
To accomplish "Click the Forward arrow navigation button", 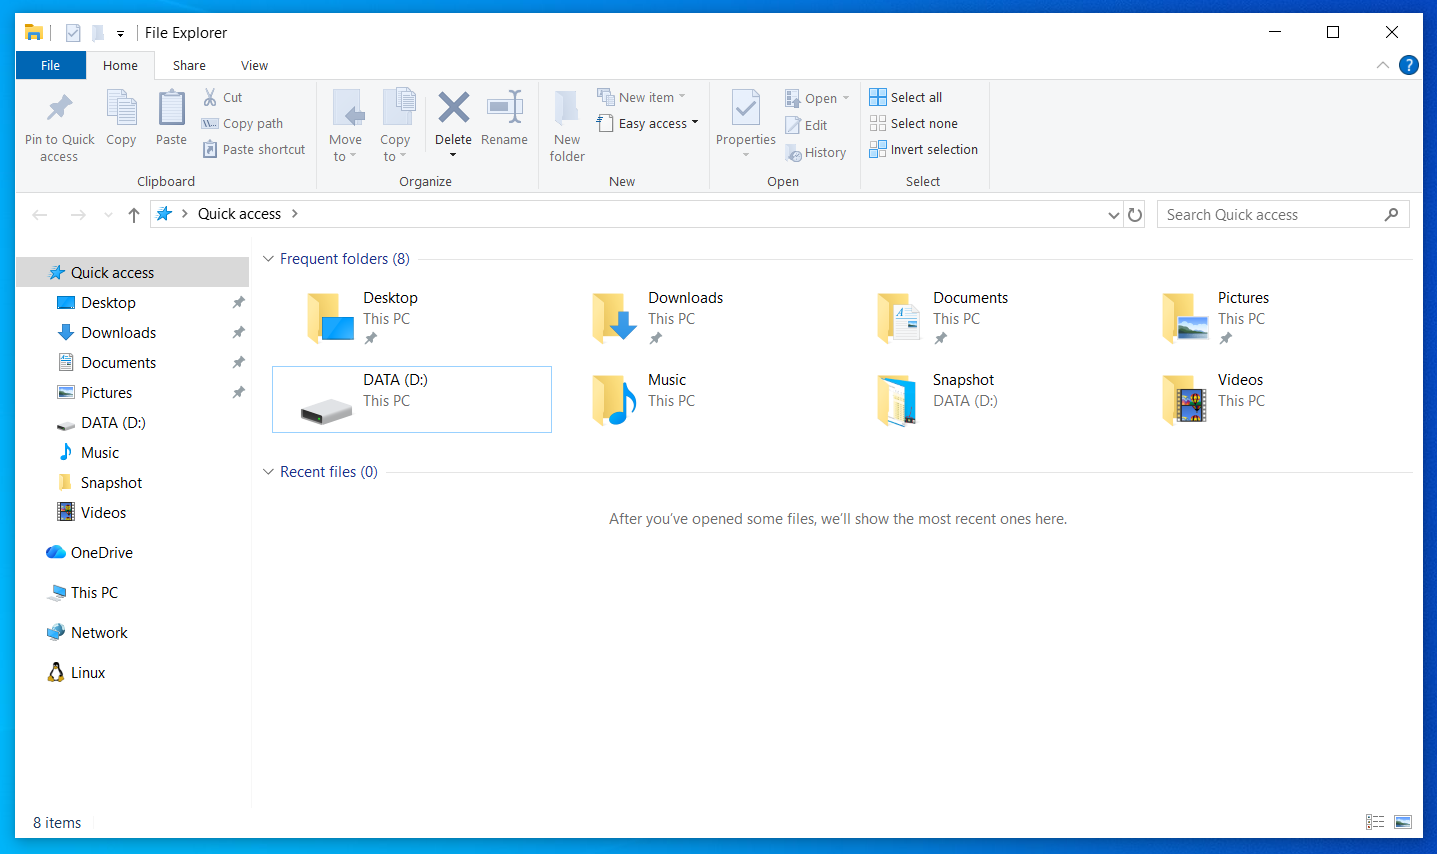I will 78,214.
